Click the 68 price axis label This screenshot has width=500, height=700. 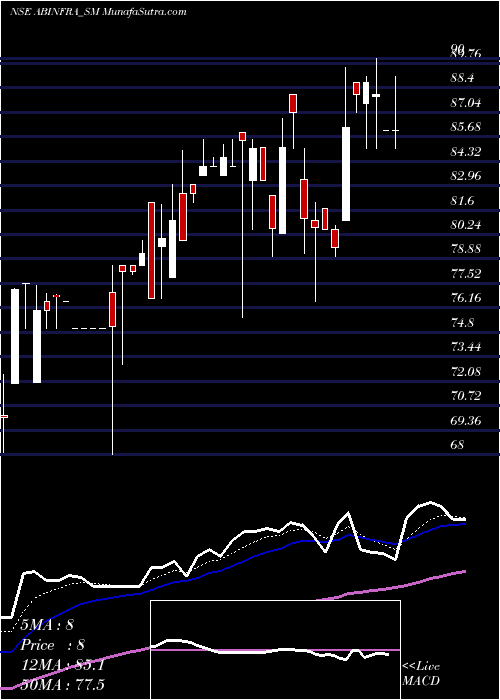[458, 445]
